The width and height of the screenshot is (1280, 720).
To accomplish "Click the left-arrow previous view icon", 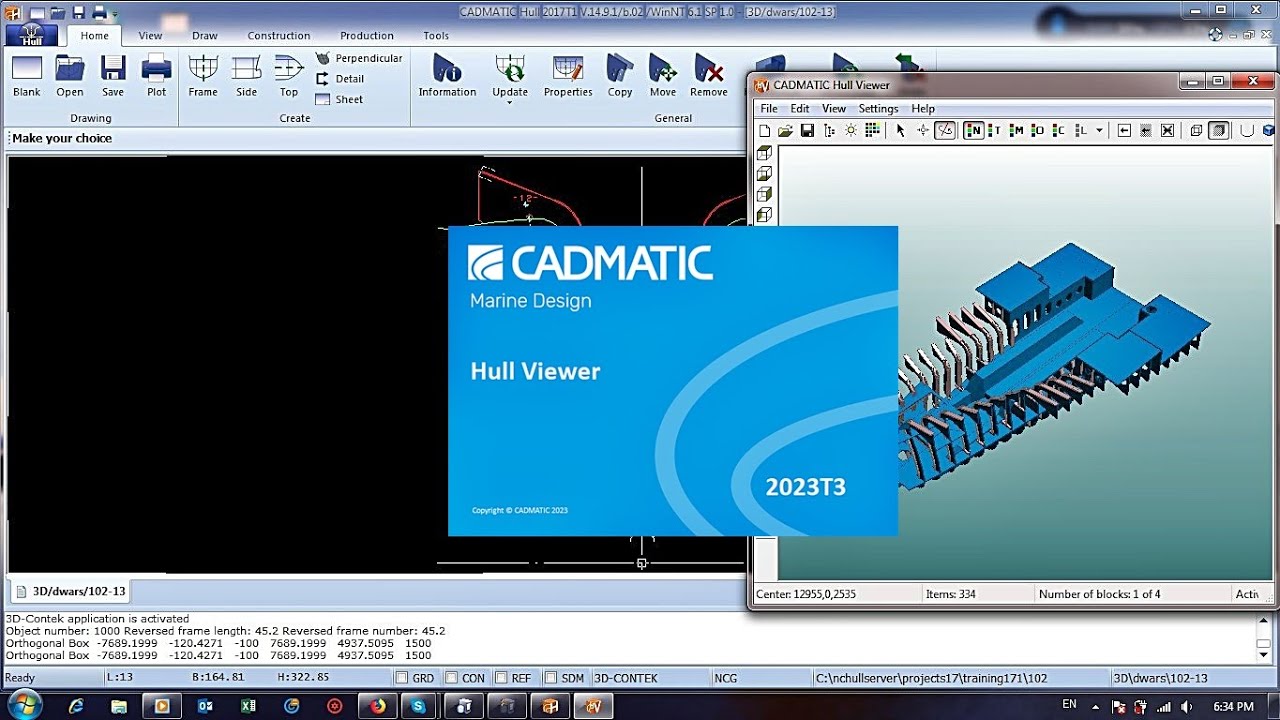I will click(x=1124, y=130).
